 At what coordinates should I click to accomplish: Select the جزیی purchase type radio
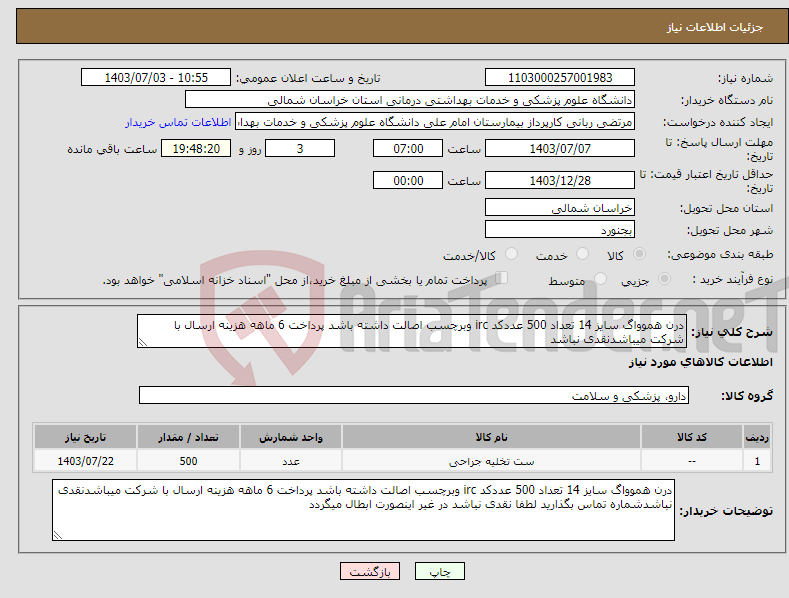664,278
